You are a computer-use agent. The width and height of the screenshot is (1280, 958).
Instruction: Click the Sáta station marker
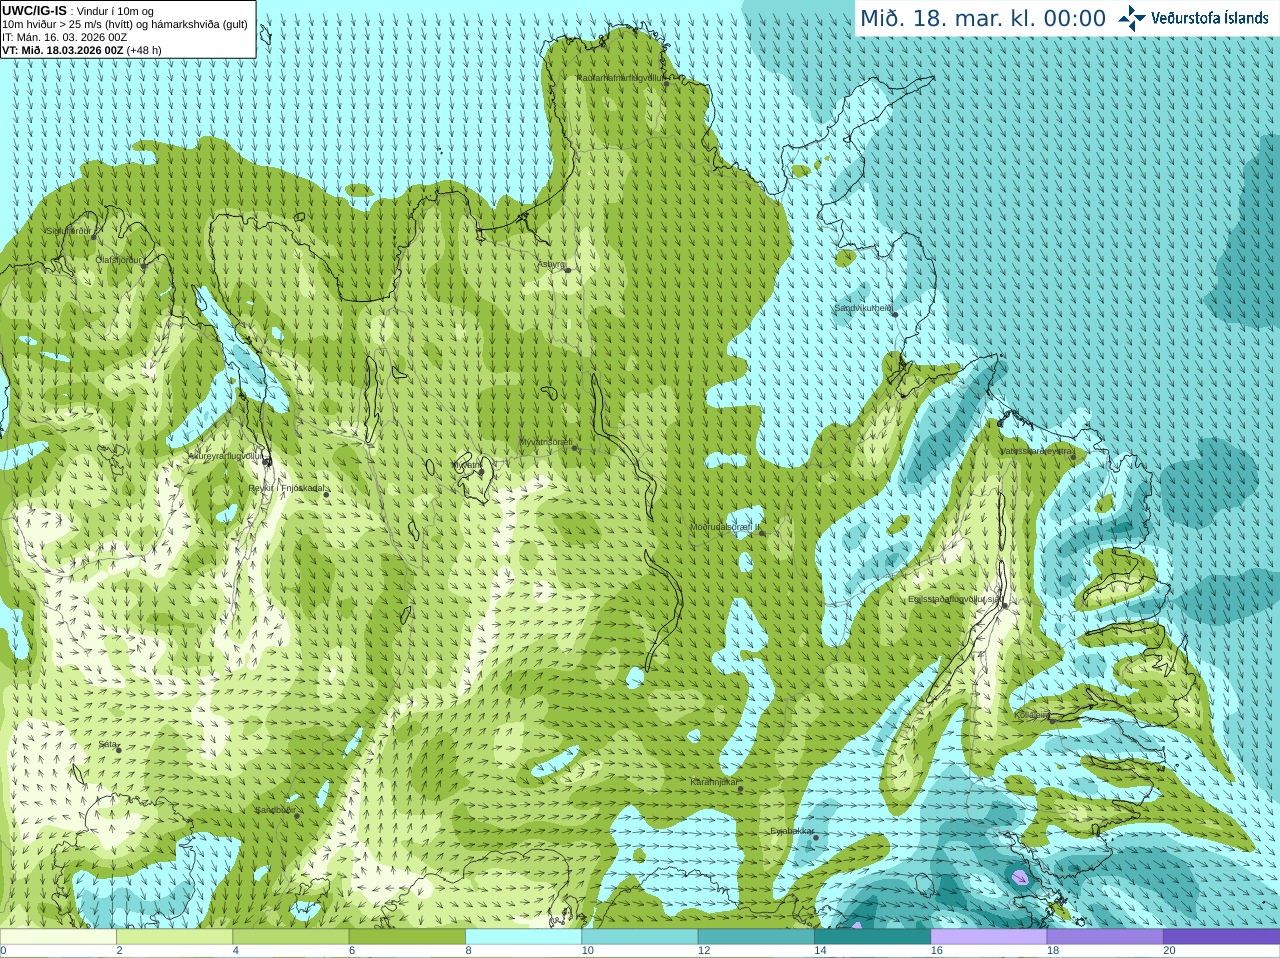119,750
